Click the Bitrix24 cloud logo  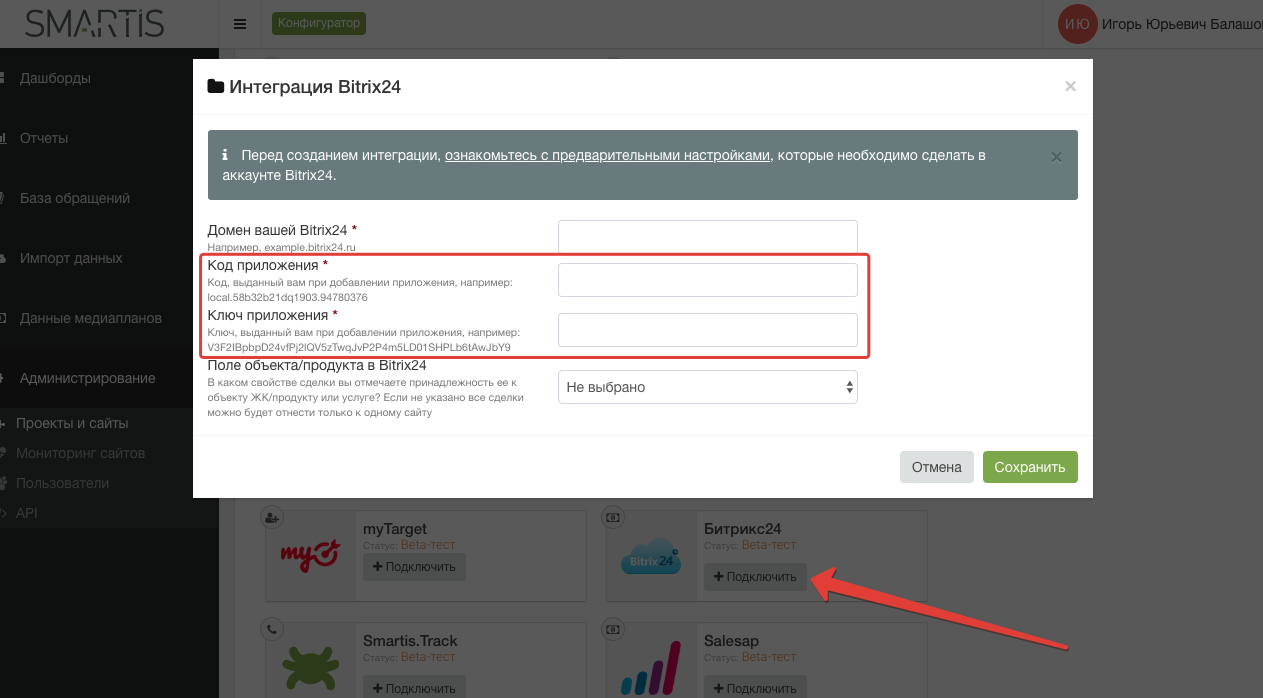(650, 559)
